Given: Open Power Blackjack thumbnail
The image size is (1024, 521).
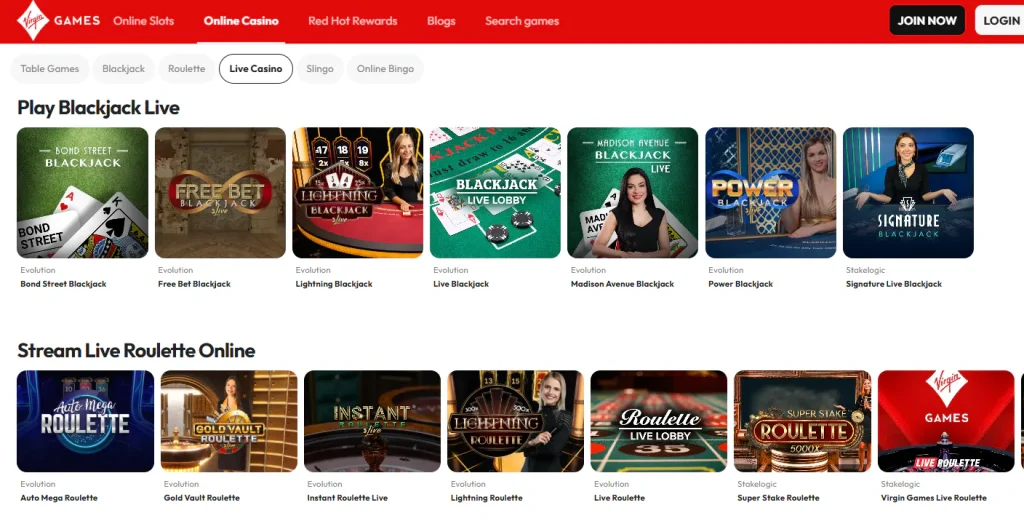Looking at the screenshot, I should 771,193.
